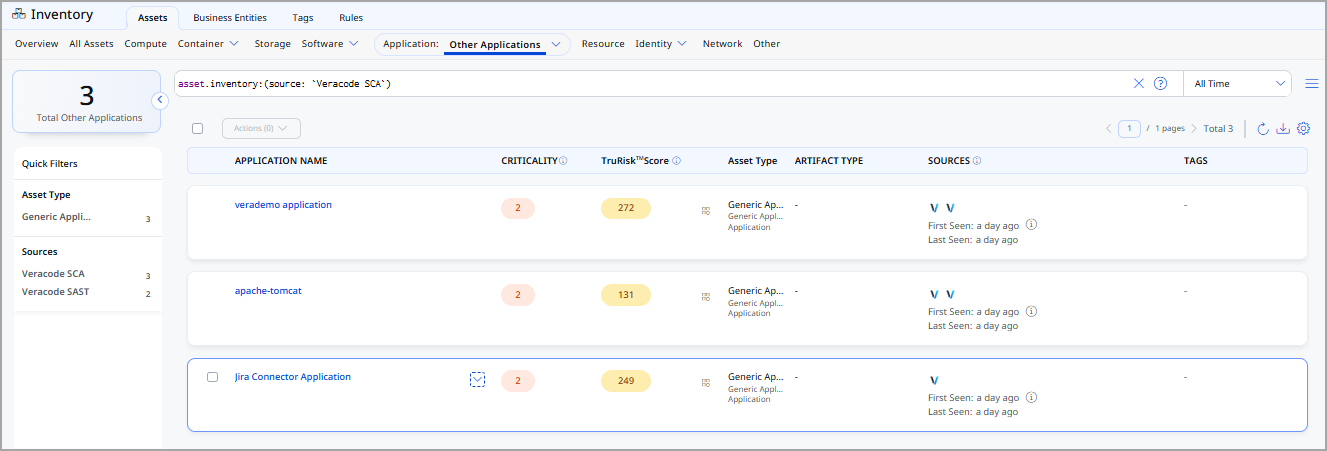The image size is (1327, 451).
Task: Open table settings gear icon
Action: (x=1303, y=128)
